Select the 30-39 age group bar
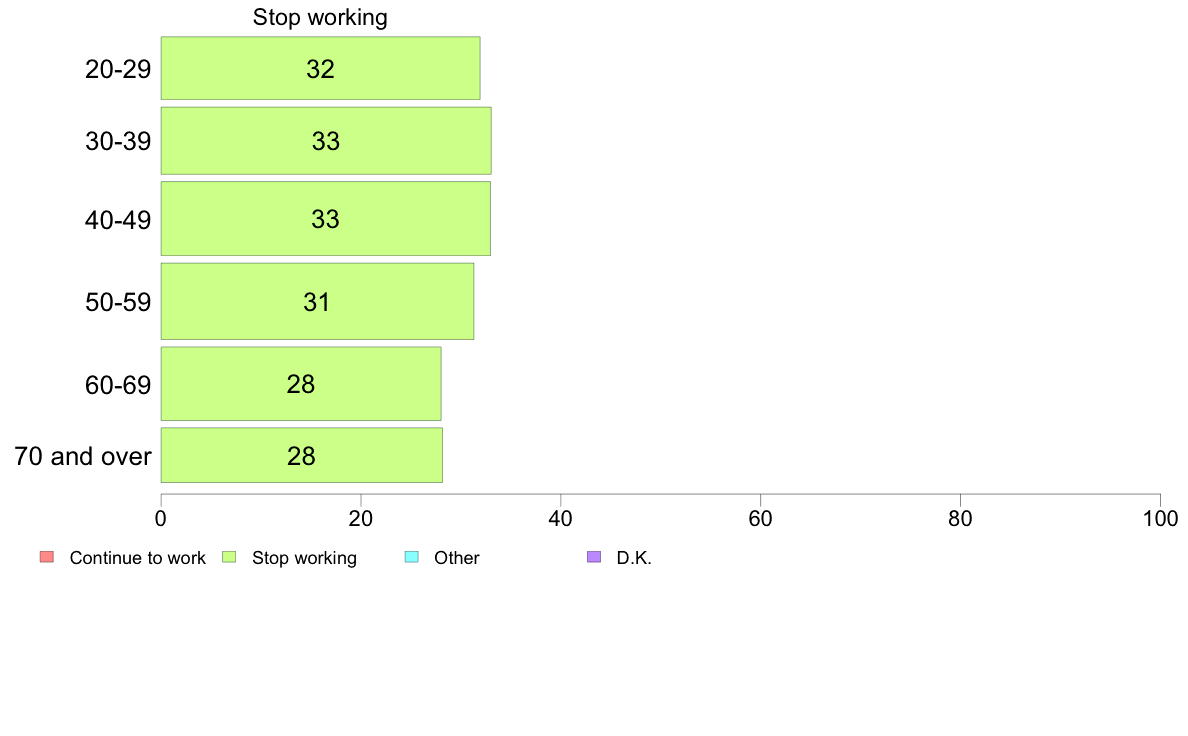The image size is (1188, 736). point(326,141)
